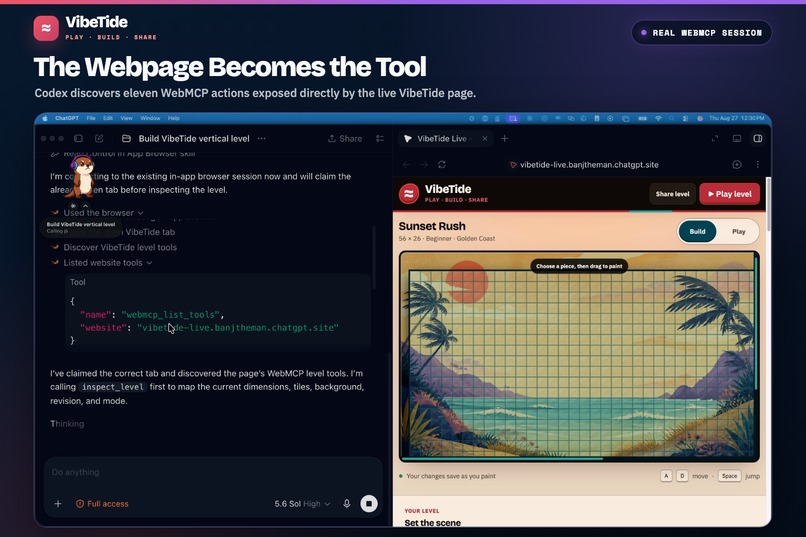This screenshot has width=806, height=537.
Task: Click the D key hint
Action: (682, 476)
